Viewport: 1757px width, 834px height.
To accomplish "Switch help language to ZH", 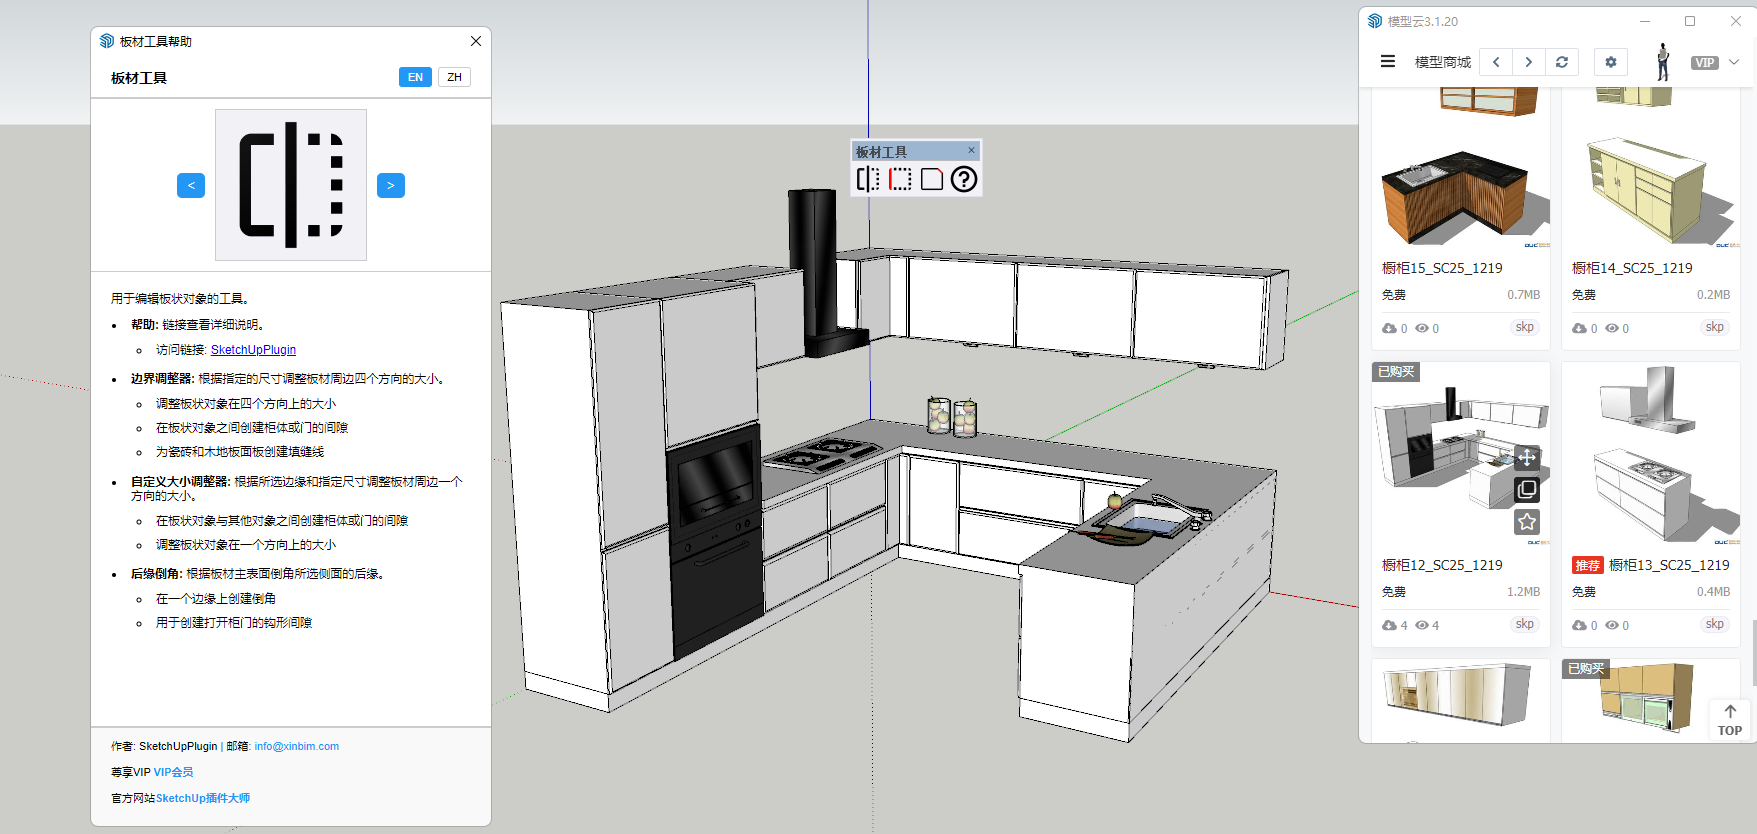I will [454, 77].
